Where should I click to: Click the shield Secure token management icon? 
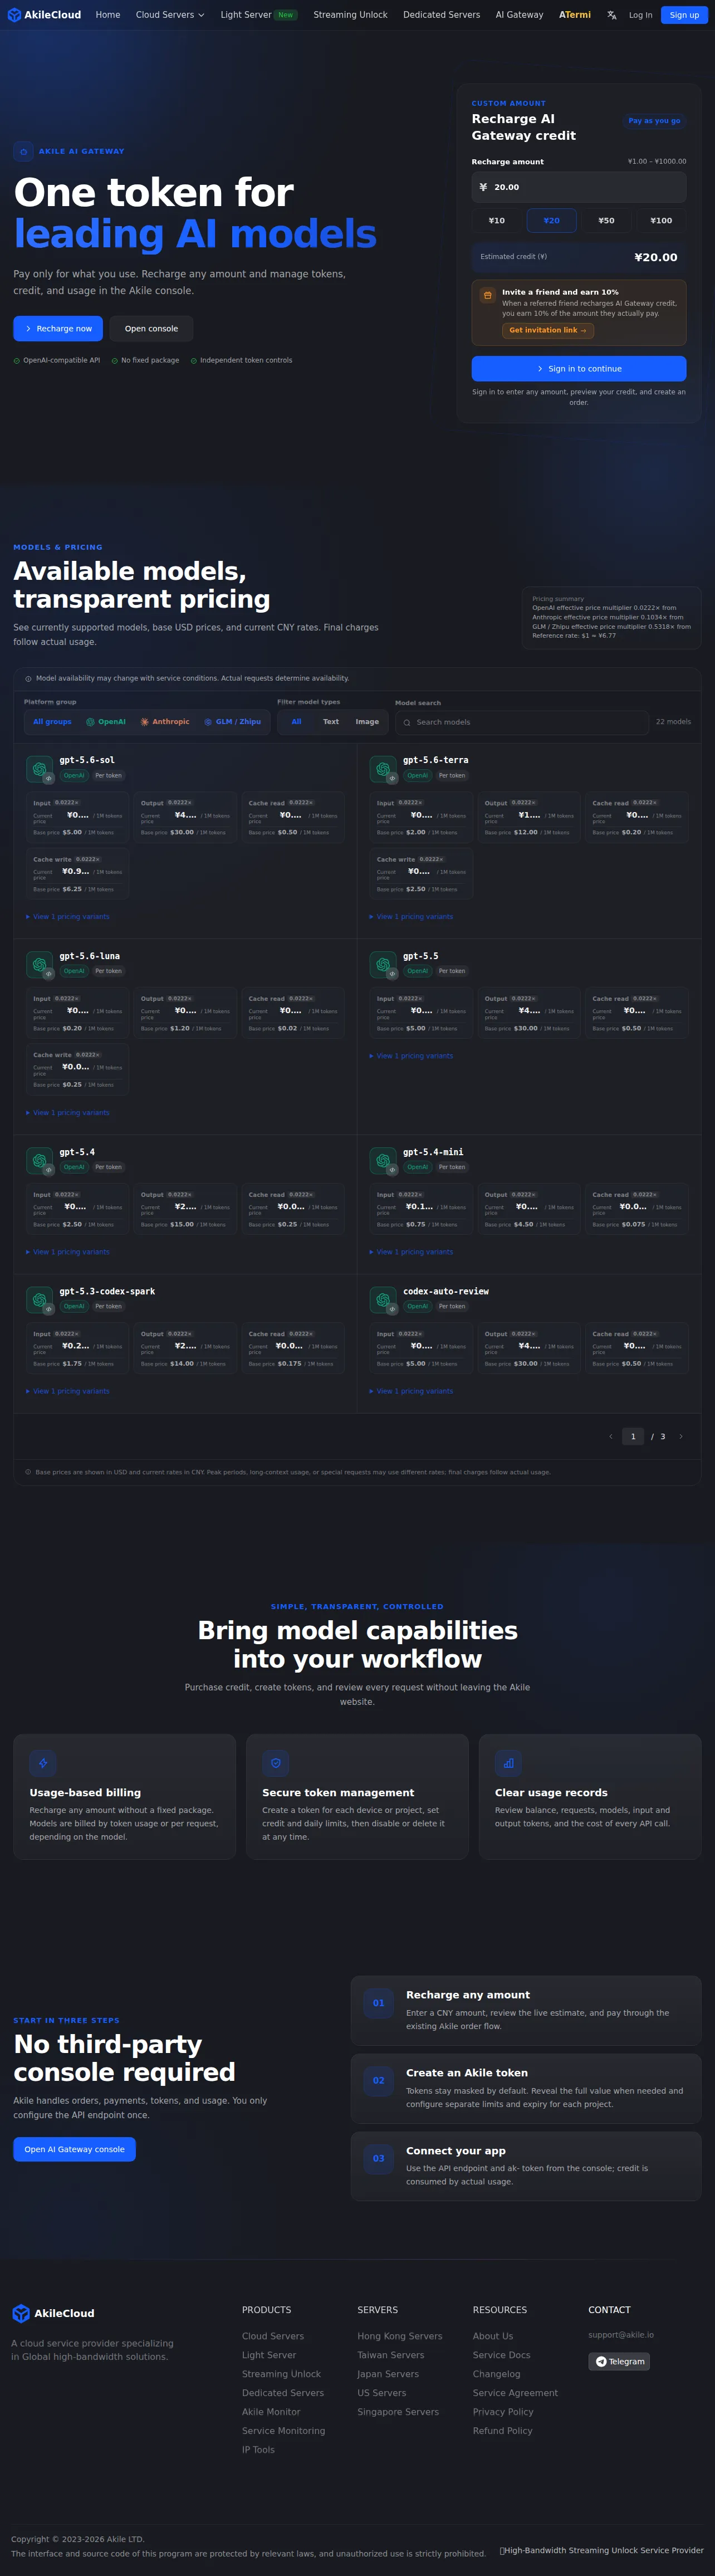275,1763
